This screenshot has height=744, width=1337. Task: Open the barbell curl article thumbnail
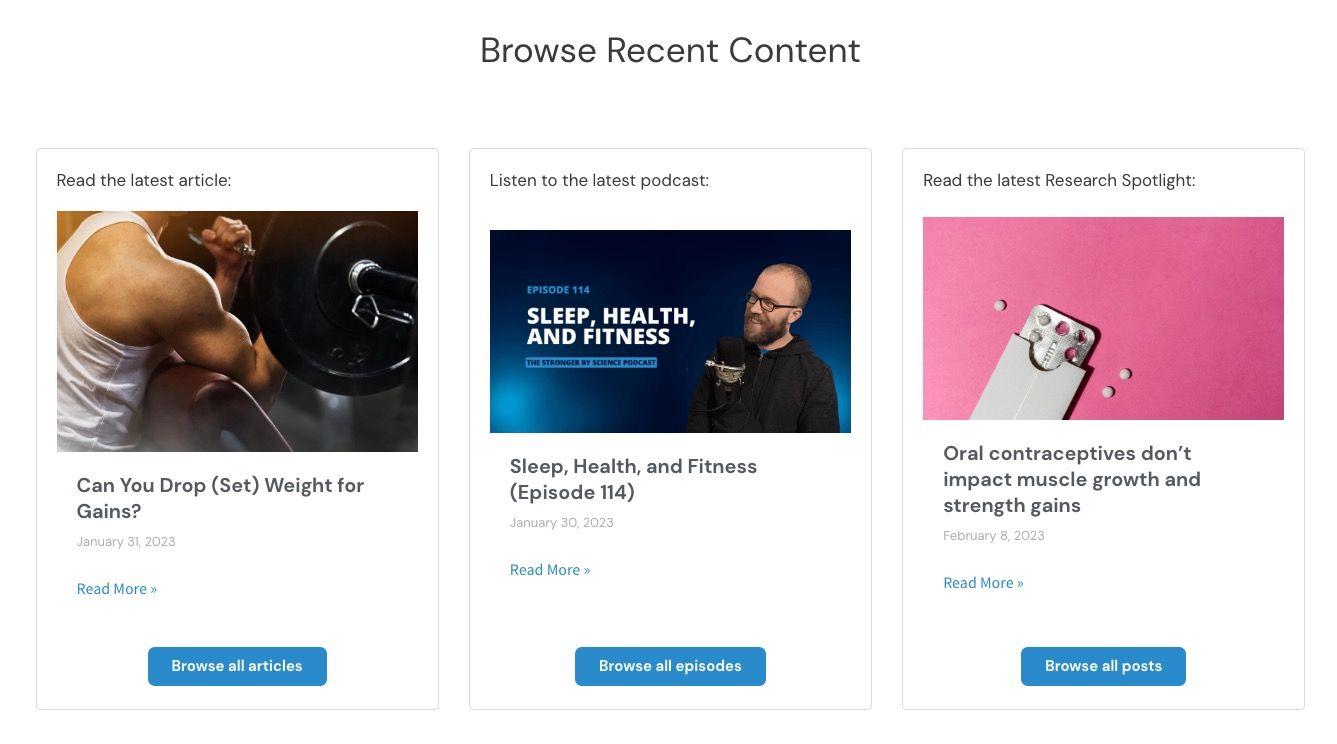237,331
